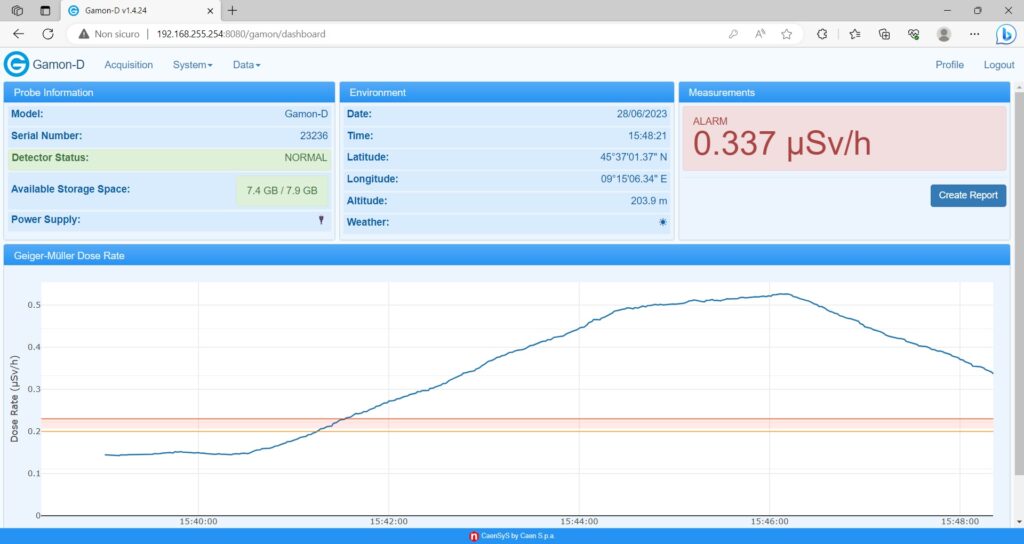This screenshot has width=1024, height=544.
Task: Click the Geiger-Müller Dose Rate header
Action: click(507, 255)
